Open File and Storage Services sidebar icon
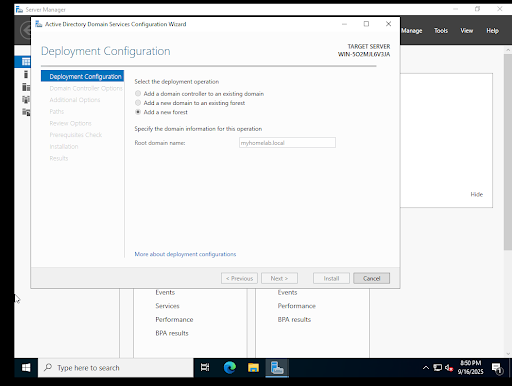The width and height of the screenshot is (512, 386). 26,112
